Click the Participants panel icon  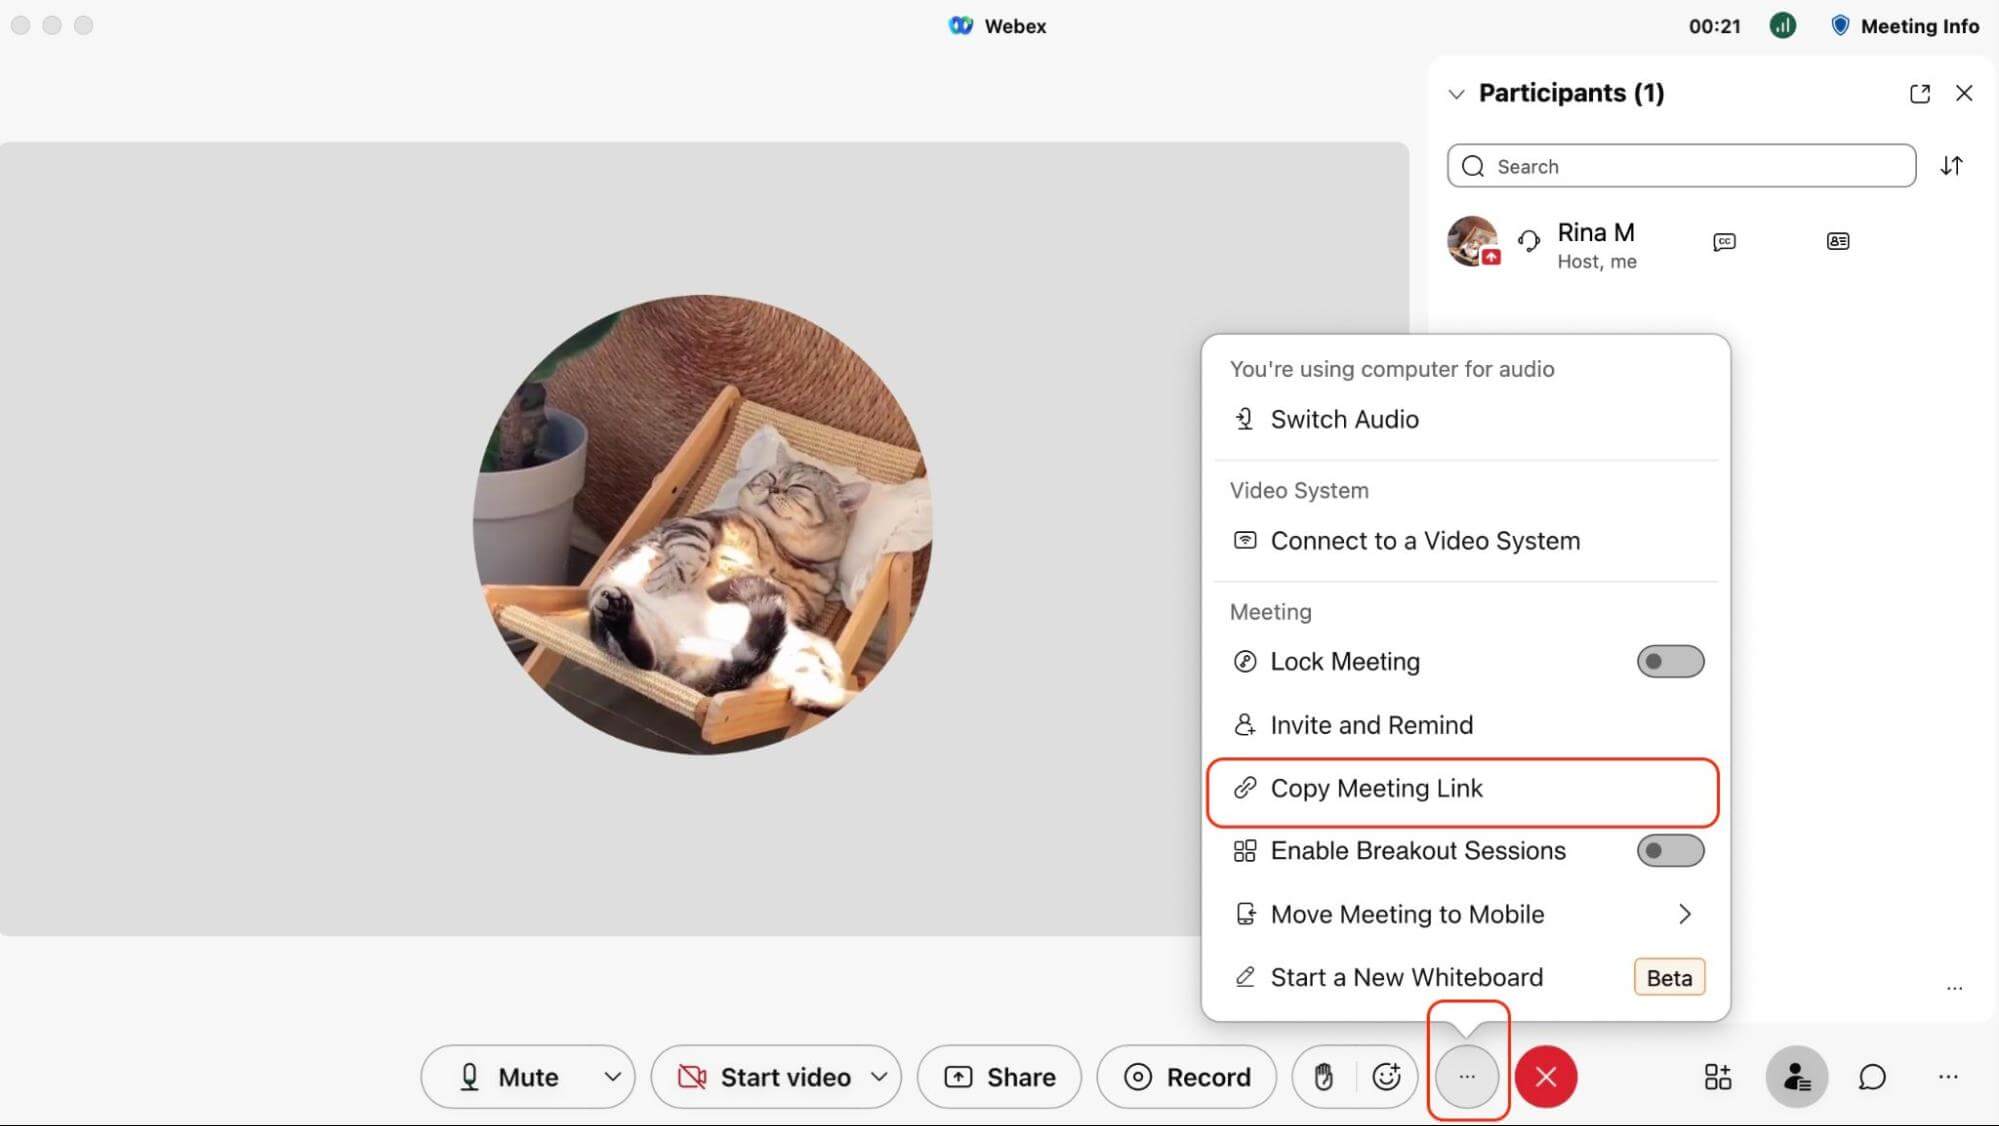[x=1794, y=1077]
